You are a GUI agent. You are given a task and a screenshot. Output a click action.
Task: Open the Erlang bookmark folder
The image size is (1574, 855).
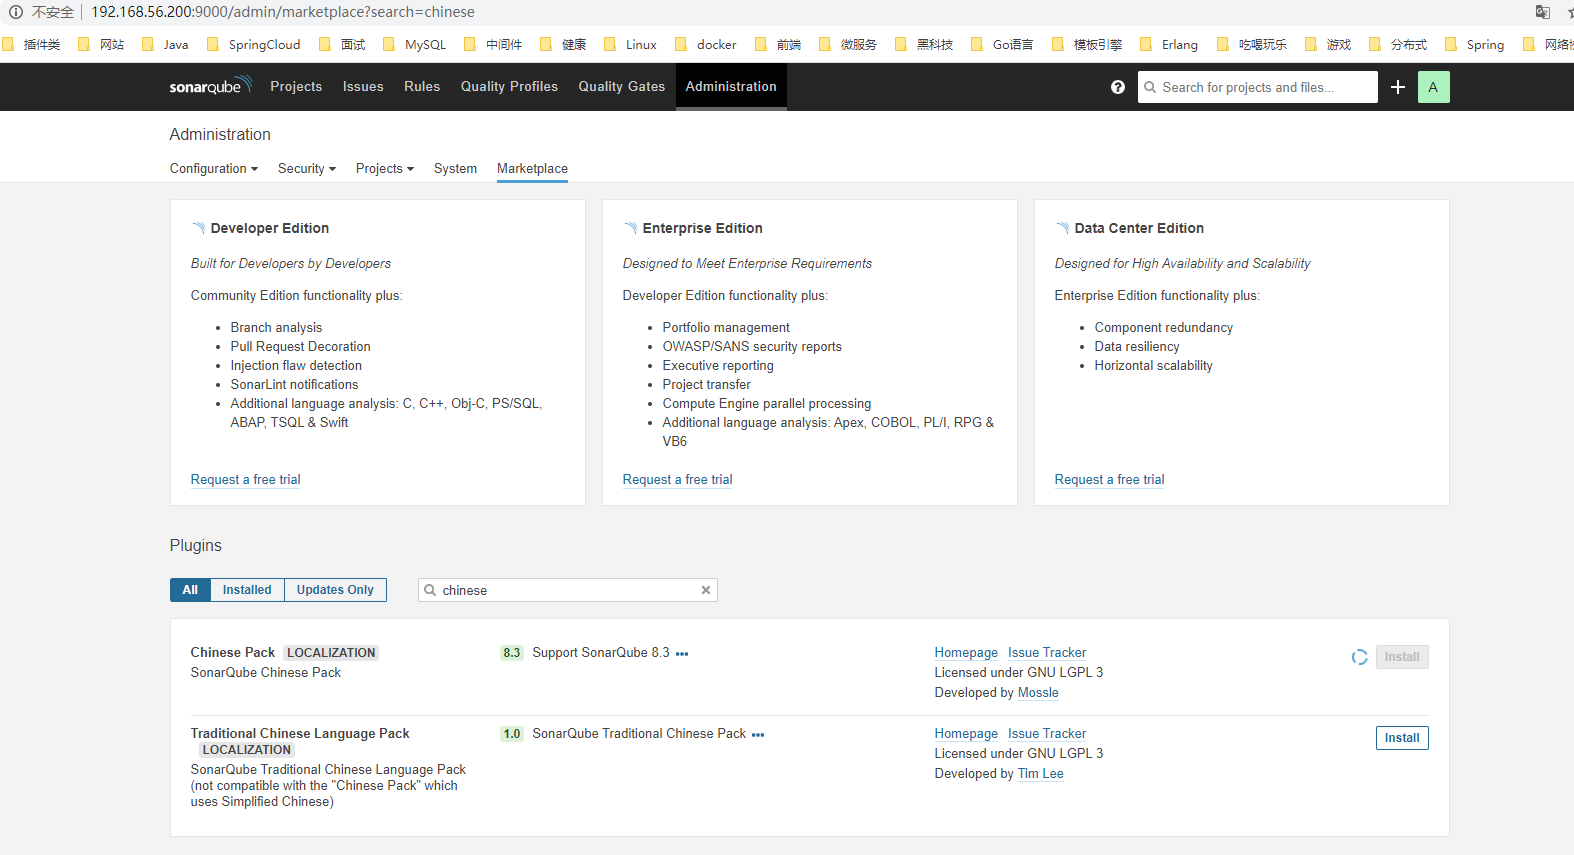coord(1169,44)
